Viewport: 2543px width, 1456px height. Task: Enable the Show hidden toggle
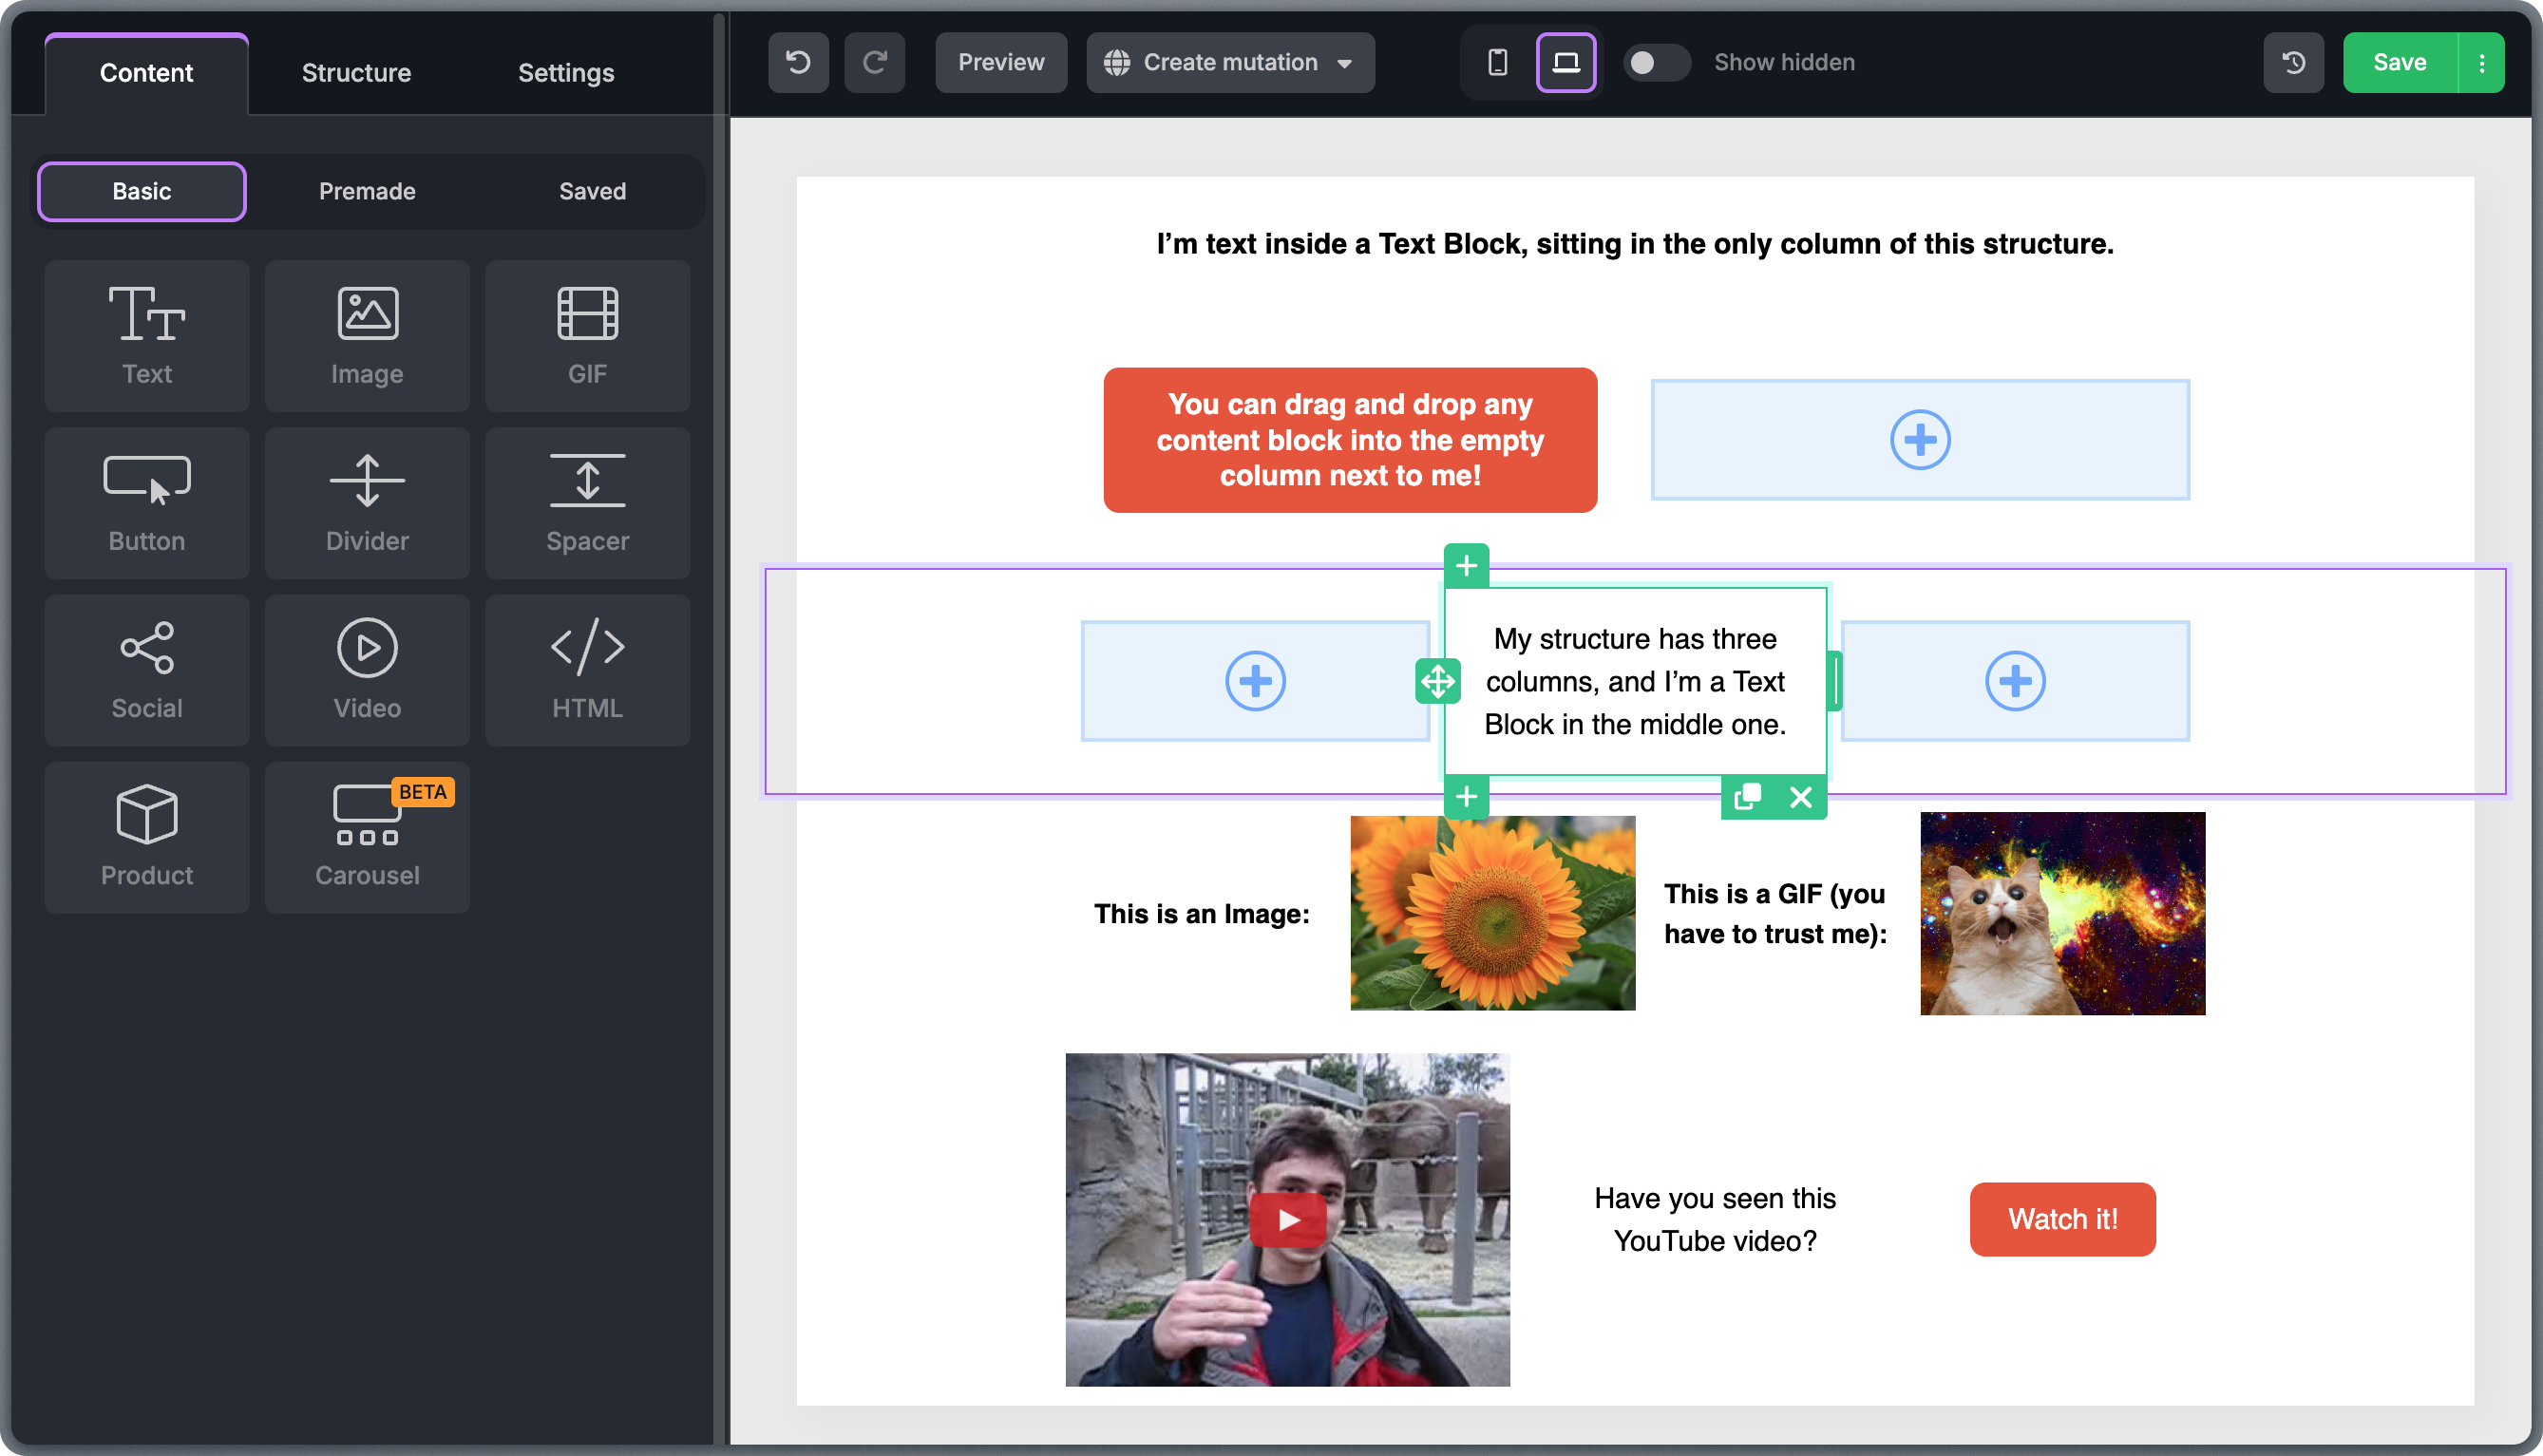point(1655,62)
